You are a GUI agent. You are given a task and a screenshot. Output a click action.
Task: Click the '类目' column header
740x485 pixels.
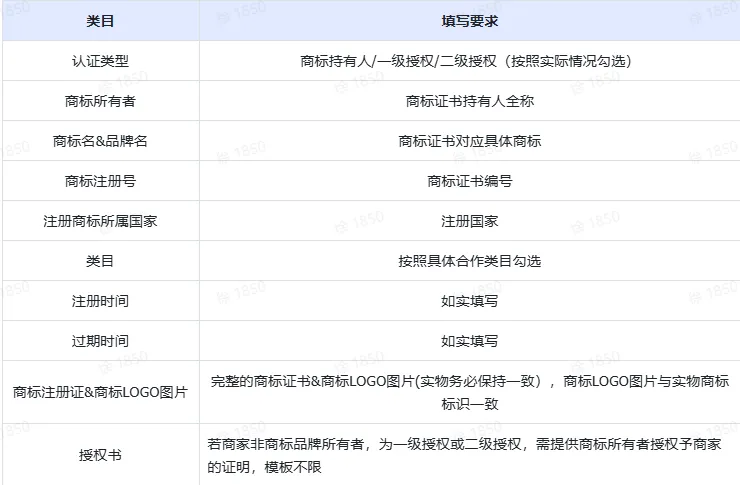click(x=100, y=21)
